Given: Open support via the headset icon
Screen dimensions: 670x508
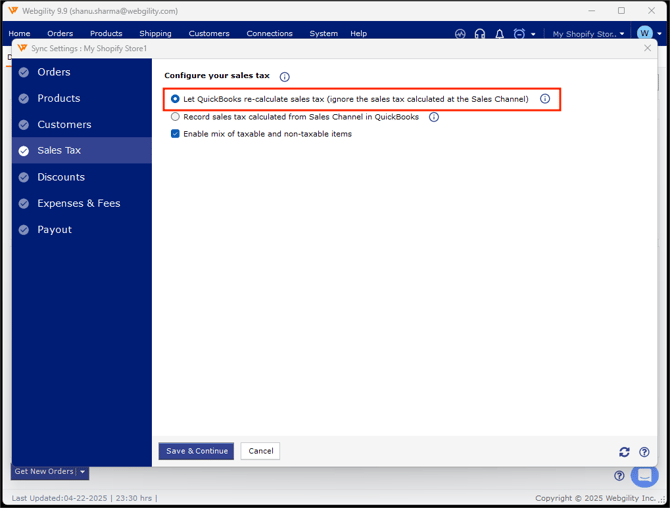Looking at the screenshot, I should (x=480, y=34).
